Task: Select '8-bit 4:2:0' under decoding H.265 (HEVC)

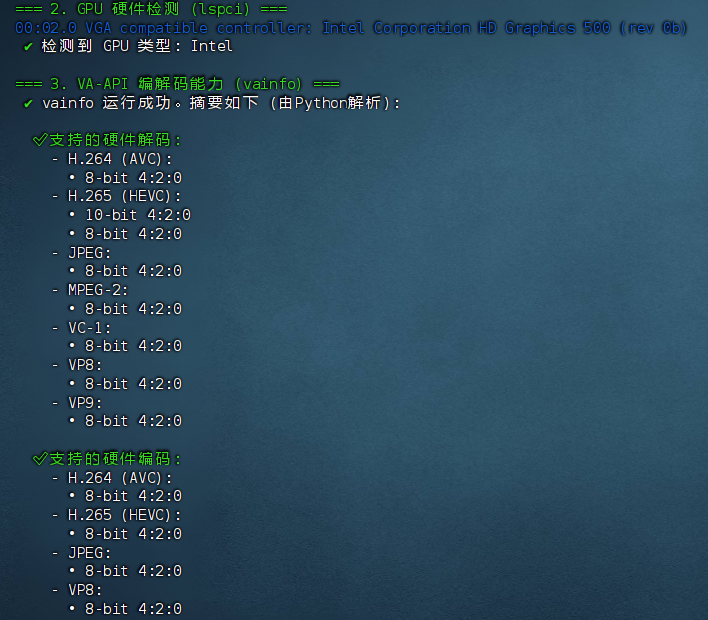Action: (133, 234)
